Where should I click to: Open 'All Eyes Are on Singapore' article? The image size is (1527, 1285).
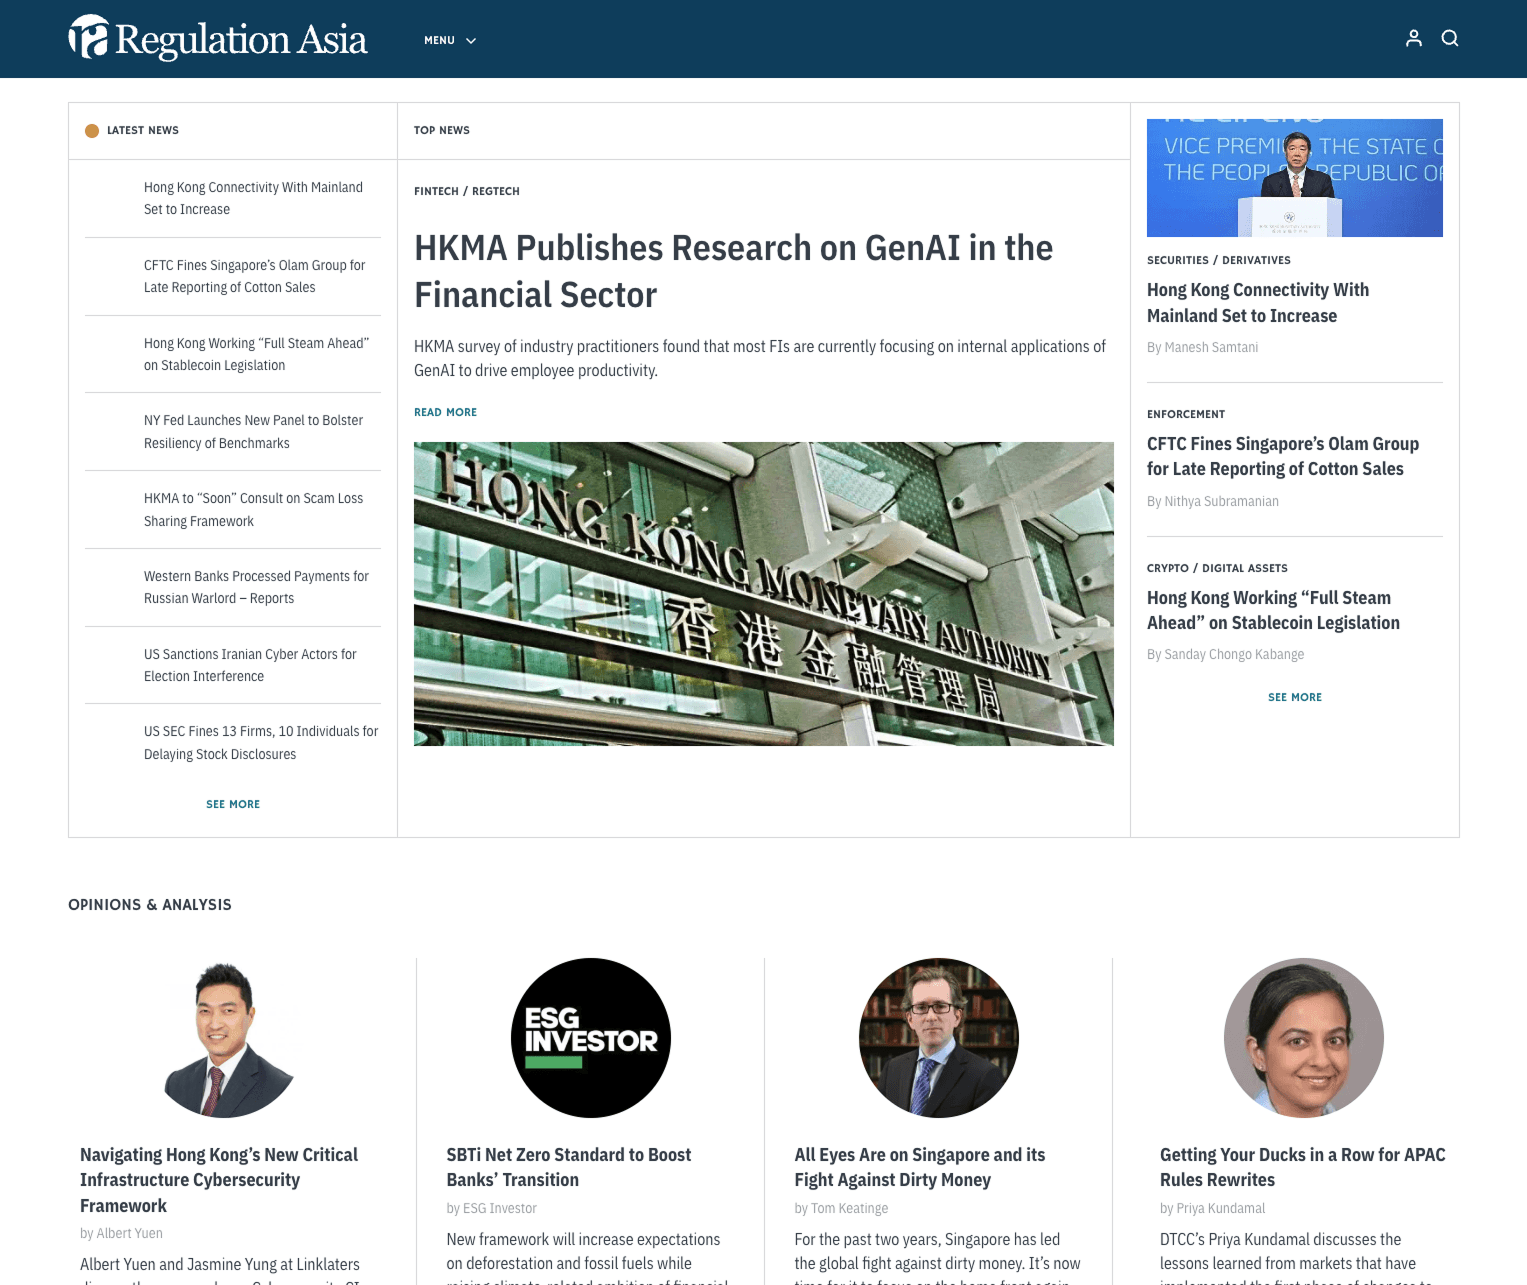pyautogui.click(x=920, y=1167)
